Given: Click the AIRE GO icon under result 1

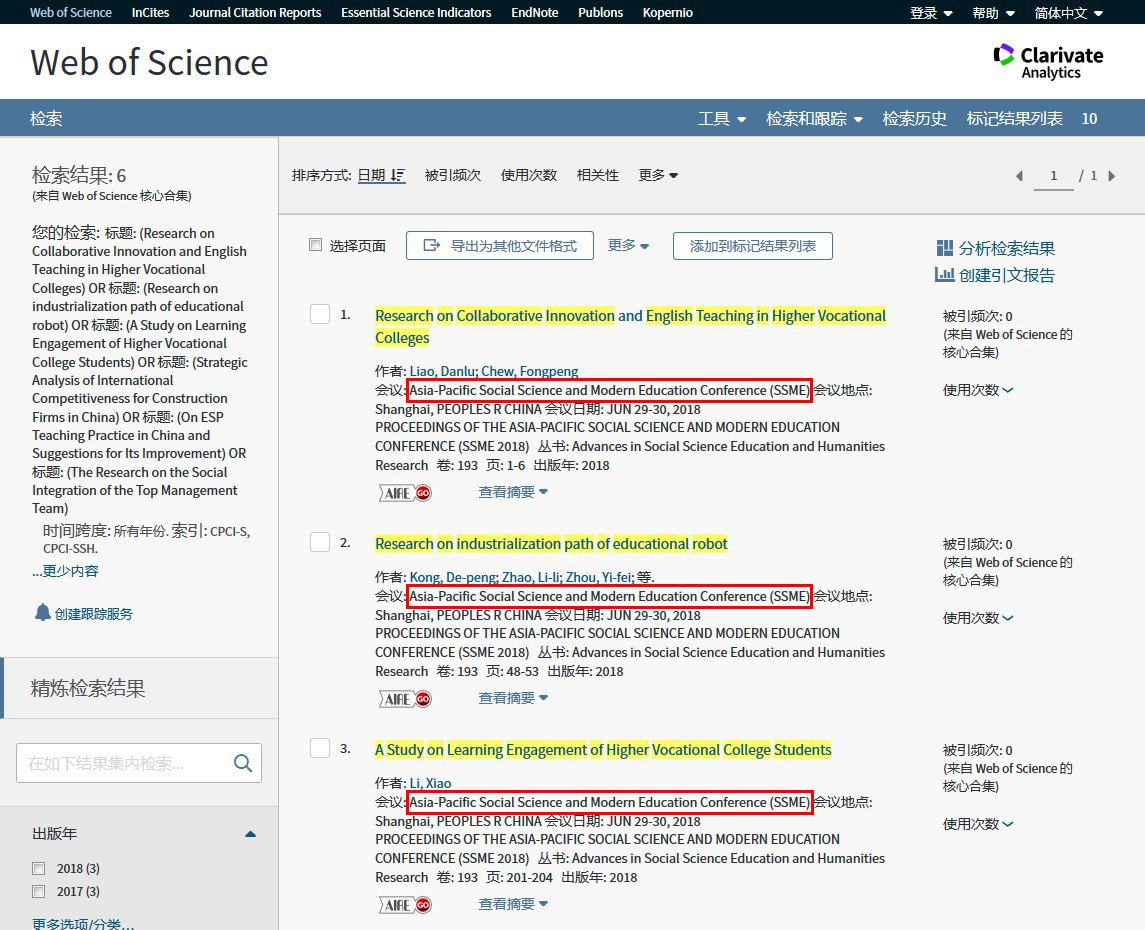Looking at the screenshot, I should [405, 492].
